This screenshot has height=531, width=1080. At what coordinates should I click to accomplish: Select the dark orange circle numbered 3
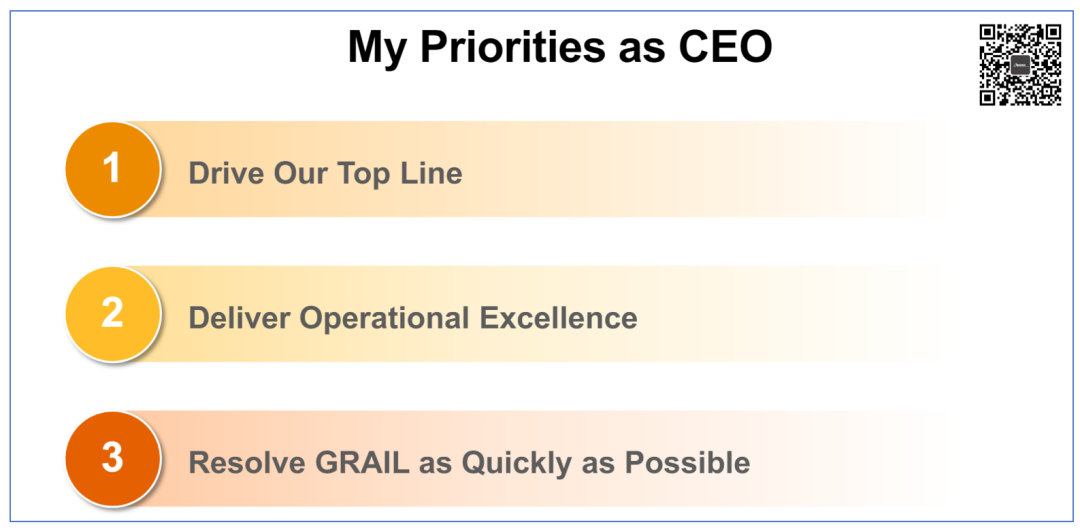click(112, 458)
